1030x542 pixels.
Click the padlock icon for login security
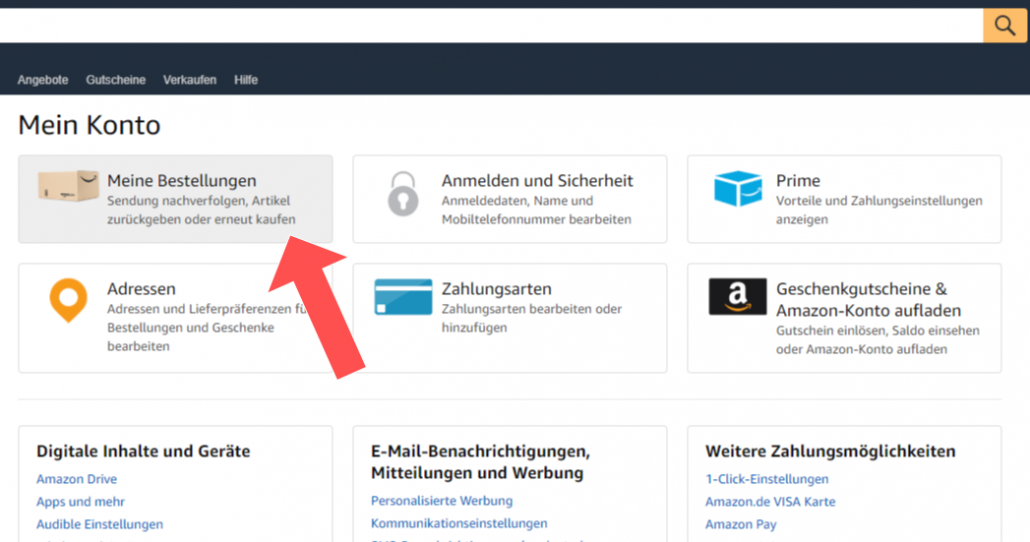tap(403, 193)
